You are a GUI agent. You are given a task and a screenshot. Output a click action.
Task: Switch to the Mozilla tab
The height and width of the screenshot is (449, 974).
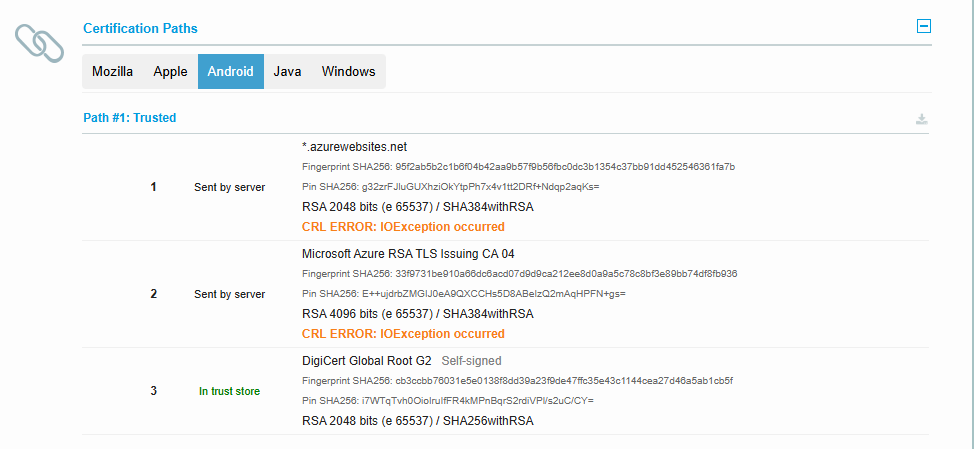112,71
